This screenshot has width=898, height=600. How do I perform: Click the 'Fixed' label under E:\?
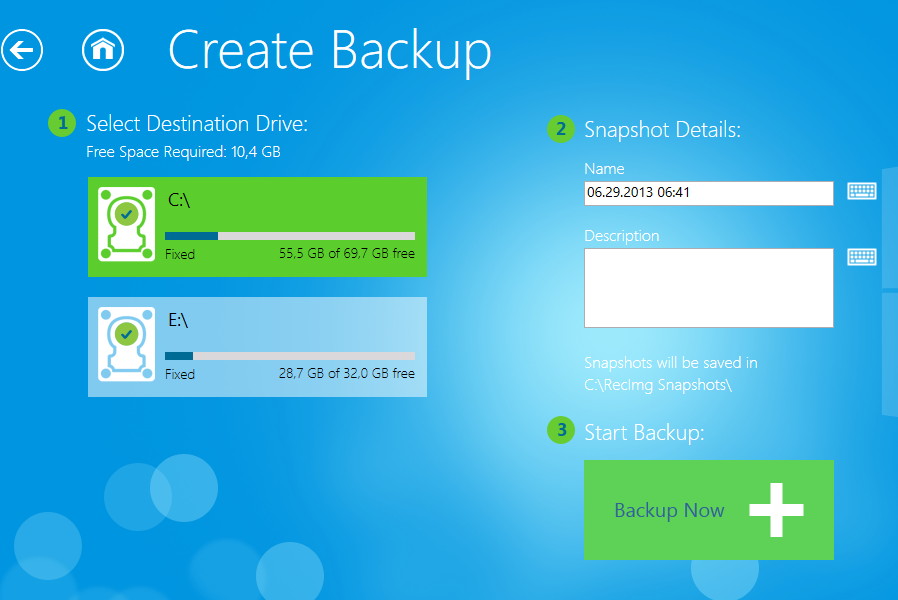[x=180, y=374]
